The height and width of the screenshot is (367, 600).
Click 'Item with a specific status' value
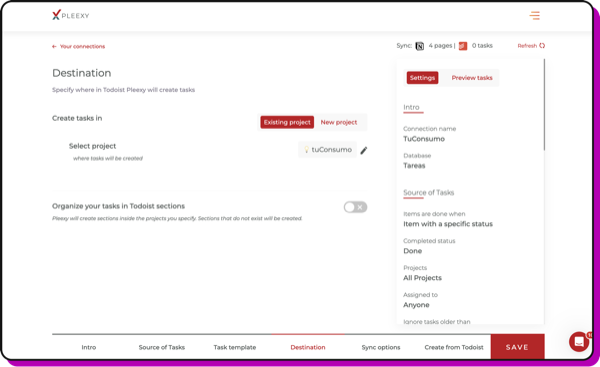(448, 224)
